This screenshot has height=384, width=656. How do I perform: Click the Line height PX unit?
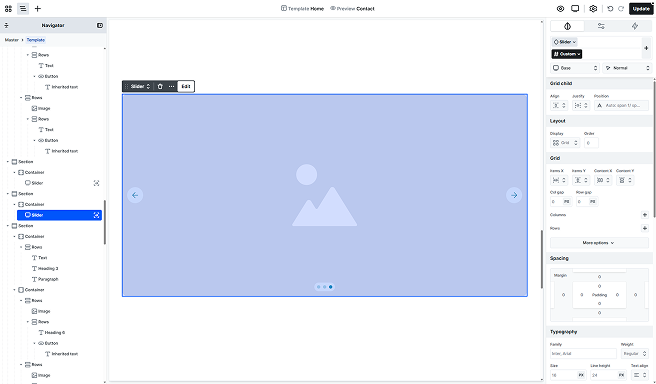coord(621,375)
